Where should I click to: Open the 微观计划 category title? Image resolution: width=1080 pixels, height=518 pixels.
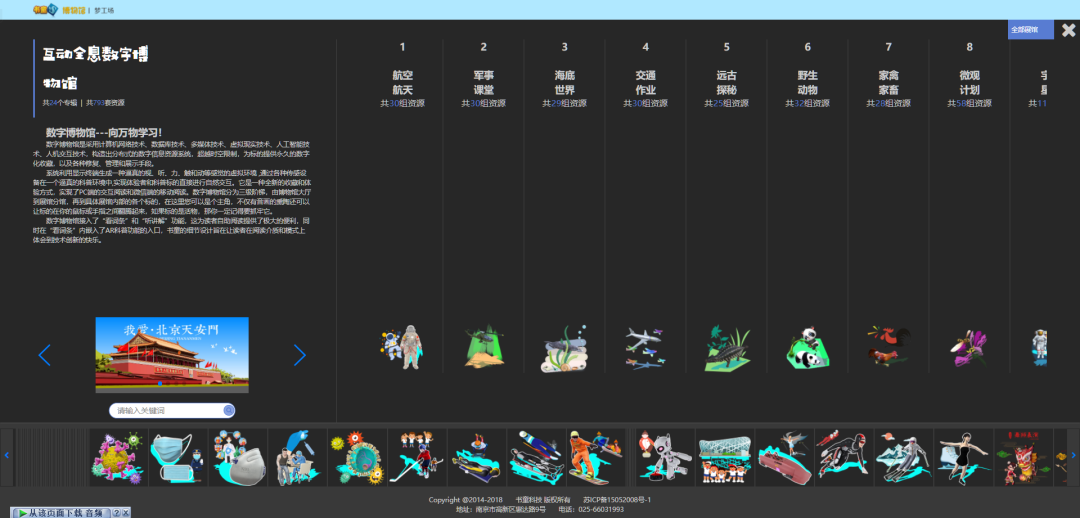pyautogui.click(x=970, y=83)
